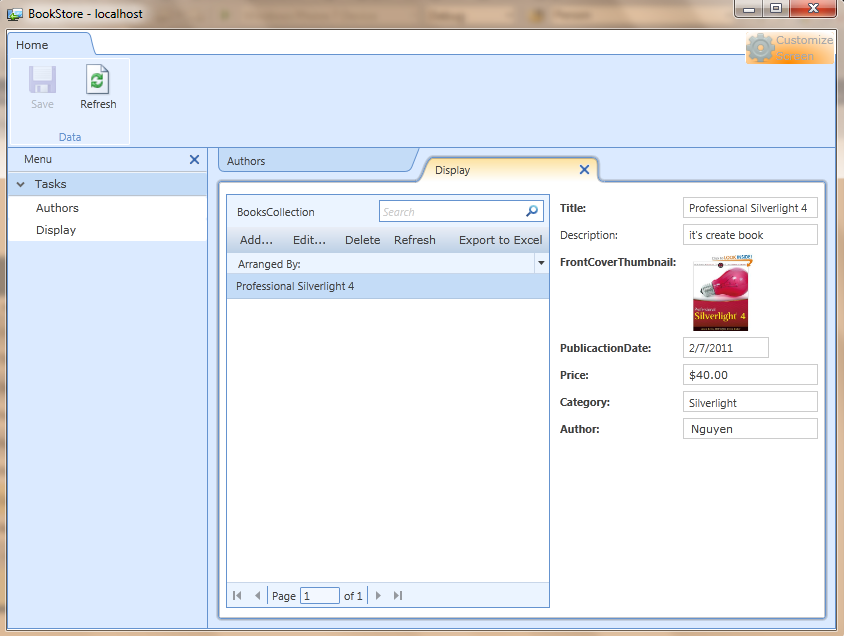Click the search magnifier icon
Viewport: 844px width, 636px height.
point(532,211)
